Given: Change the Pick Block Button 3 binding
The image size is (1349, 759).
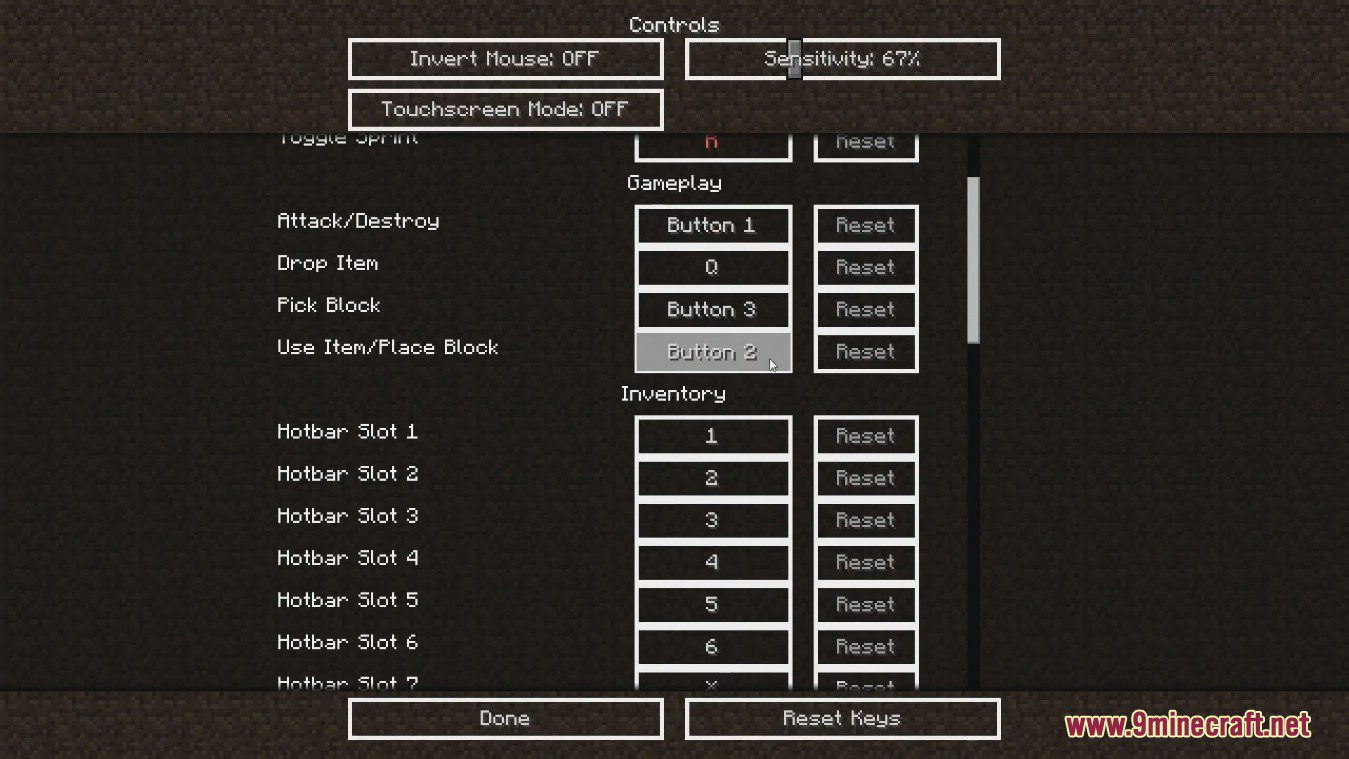Looking at the screenshot, I should (713, 310).
